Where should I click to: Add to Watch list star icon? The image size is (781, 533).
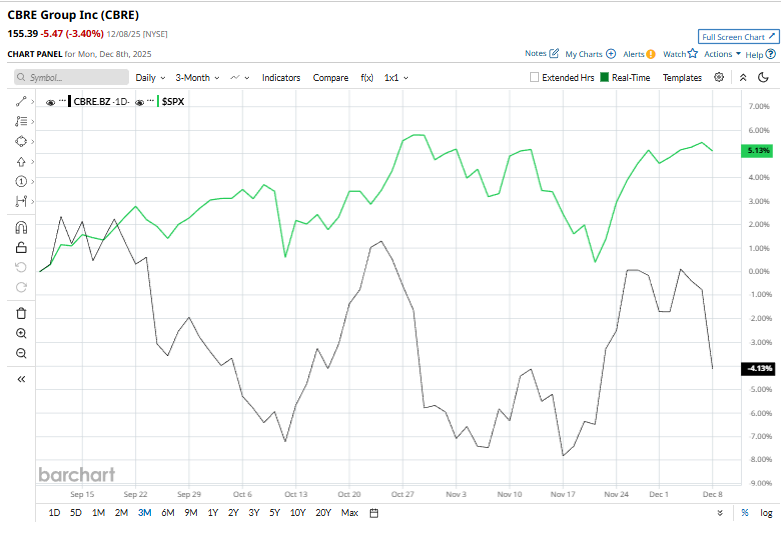pos(692,53)
